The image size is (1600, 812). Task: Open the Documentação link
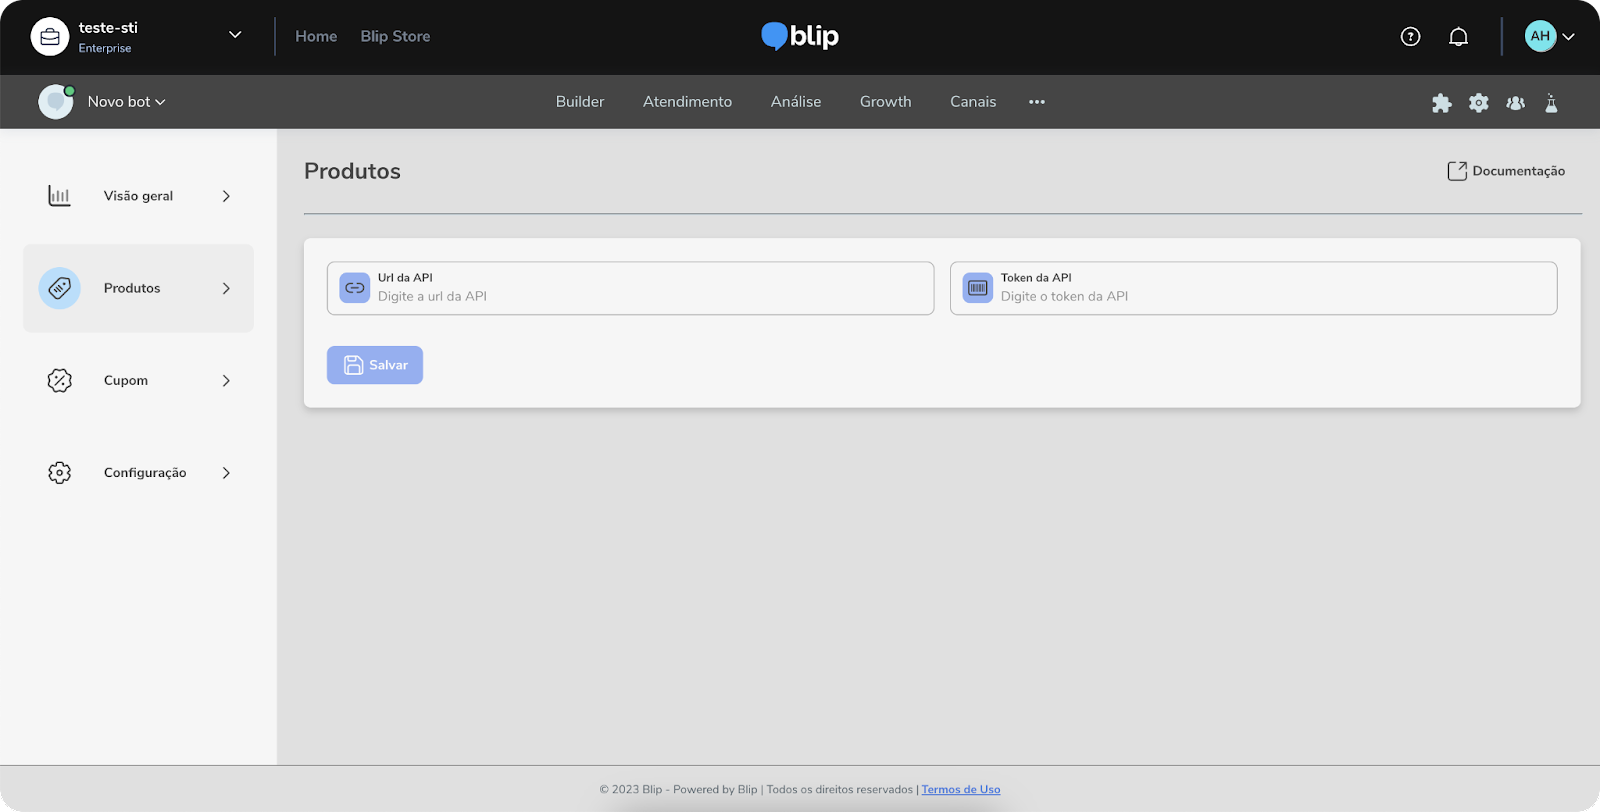pyautogui.click(x=1506, y=171)
